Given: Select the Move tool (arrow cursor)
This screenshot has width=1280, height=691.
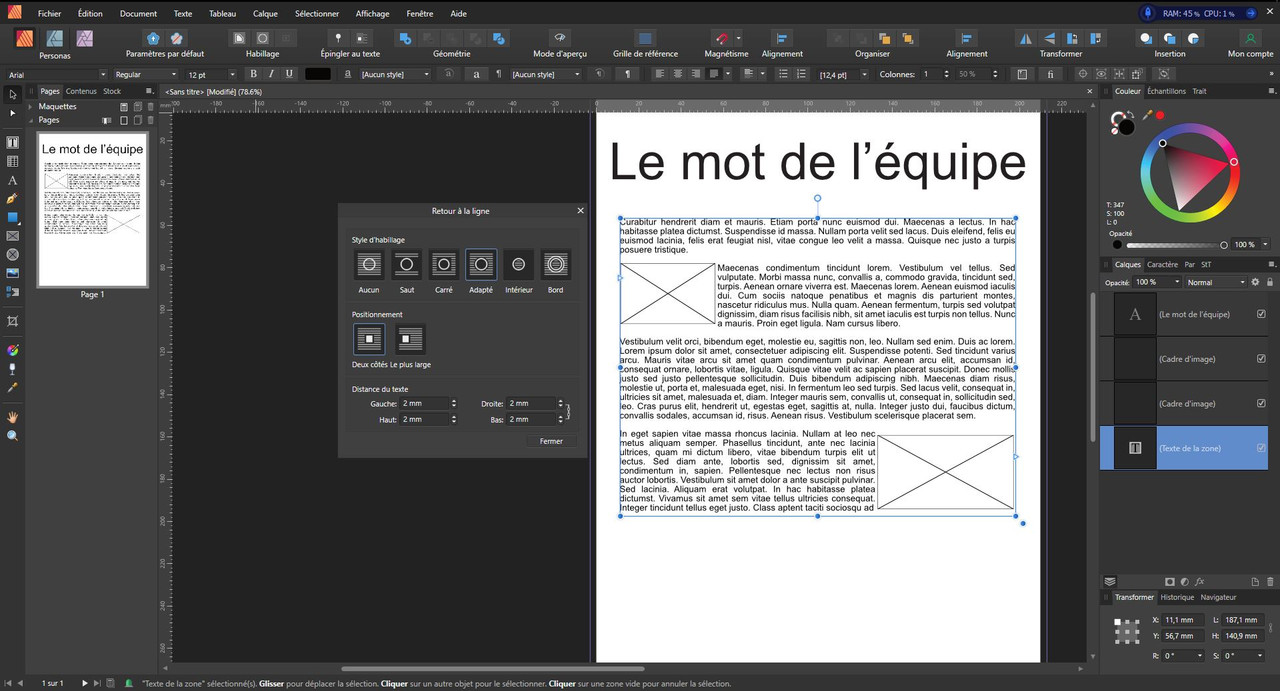Looking at the screenshot, I should 12,94.
